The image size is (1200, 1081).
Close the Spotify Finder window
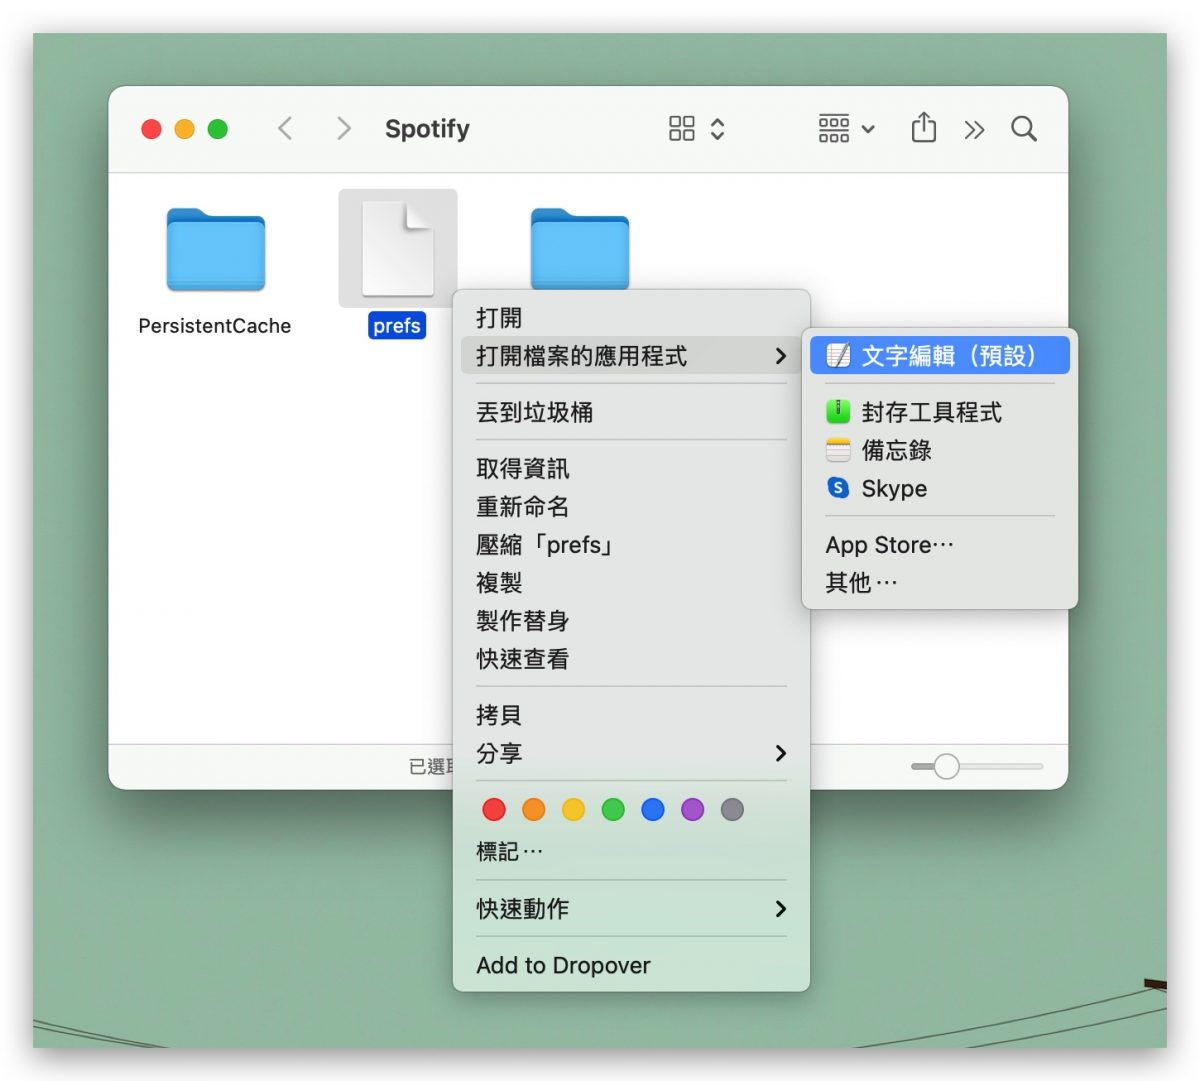[151, 129]
